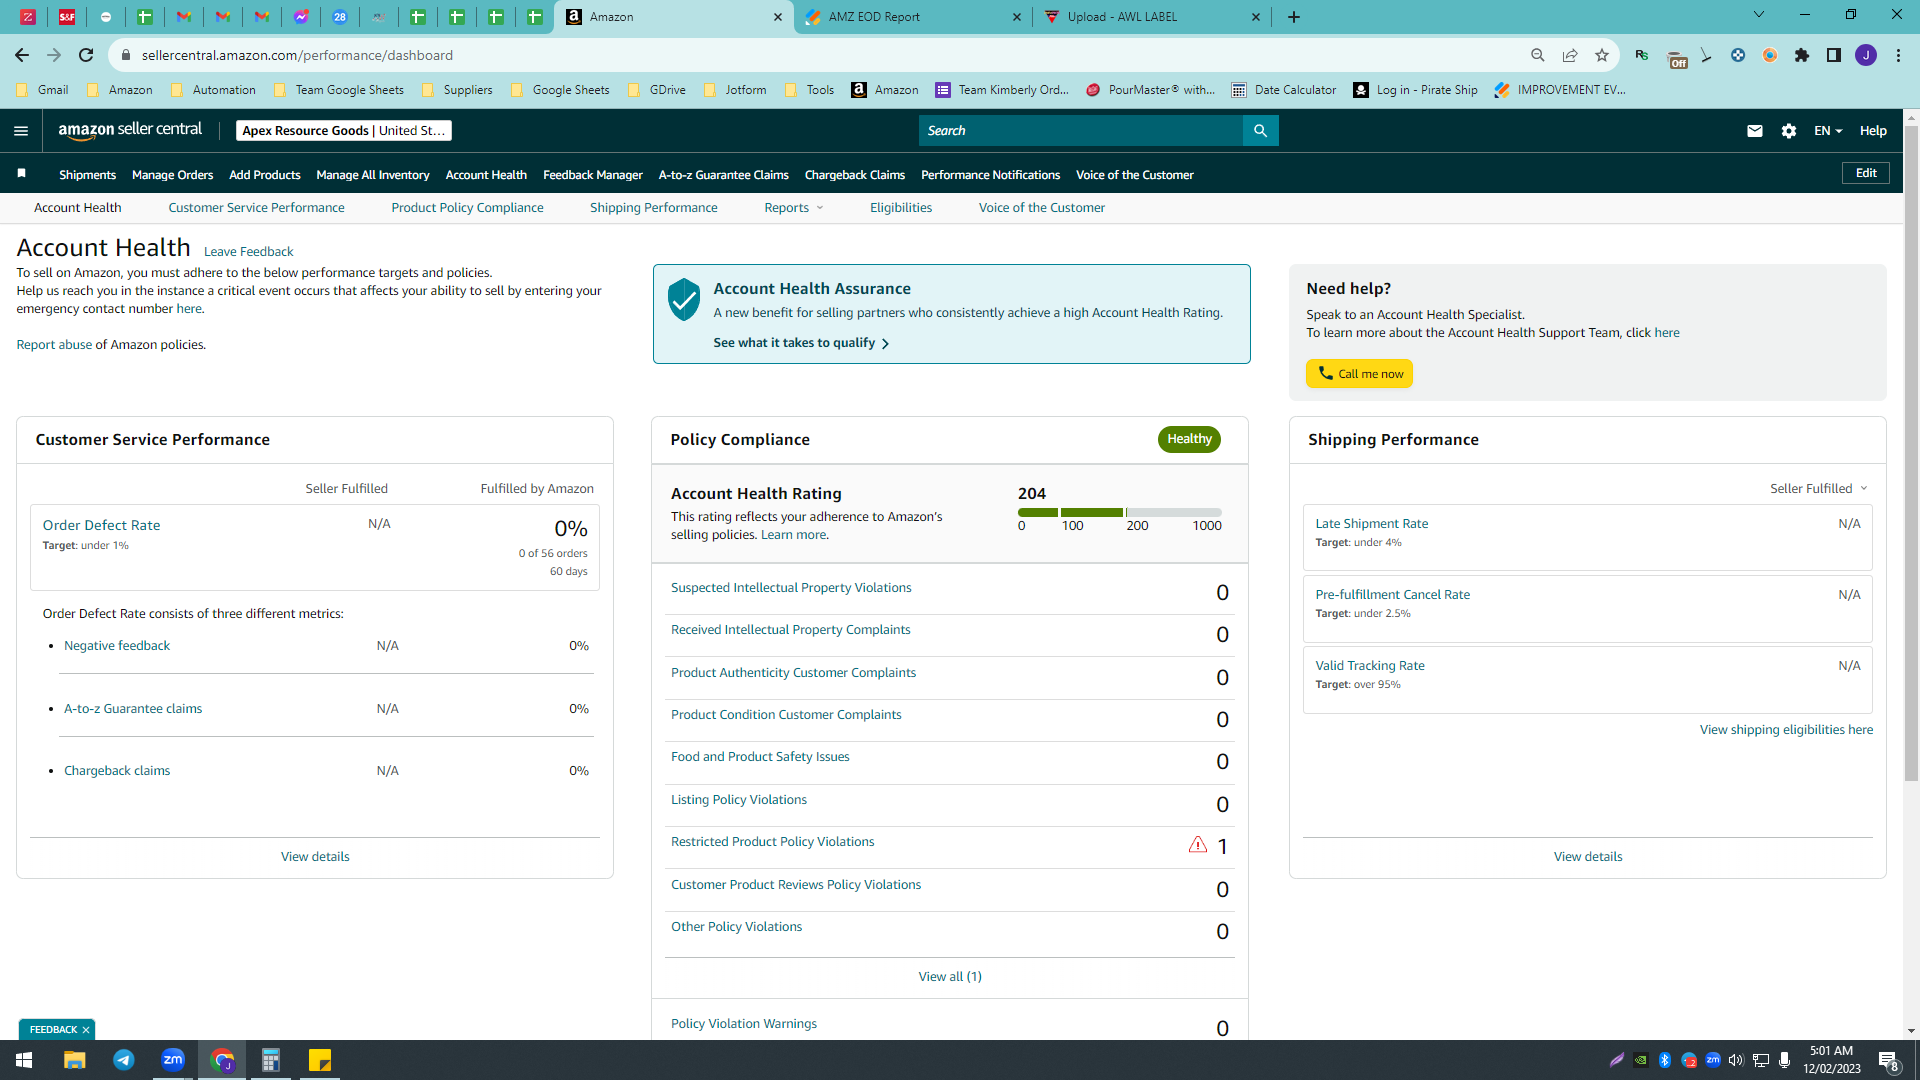This screenshot has width=1920, height=1080.
Task: Open the messages envelope icon
Action: pyautogui.click(x=1755, y=131)
